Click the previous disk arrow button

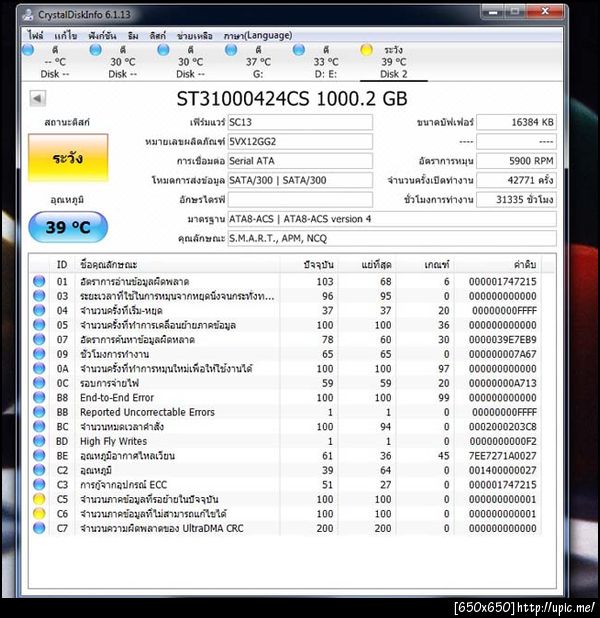[x=37, y=98]
